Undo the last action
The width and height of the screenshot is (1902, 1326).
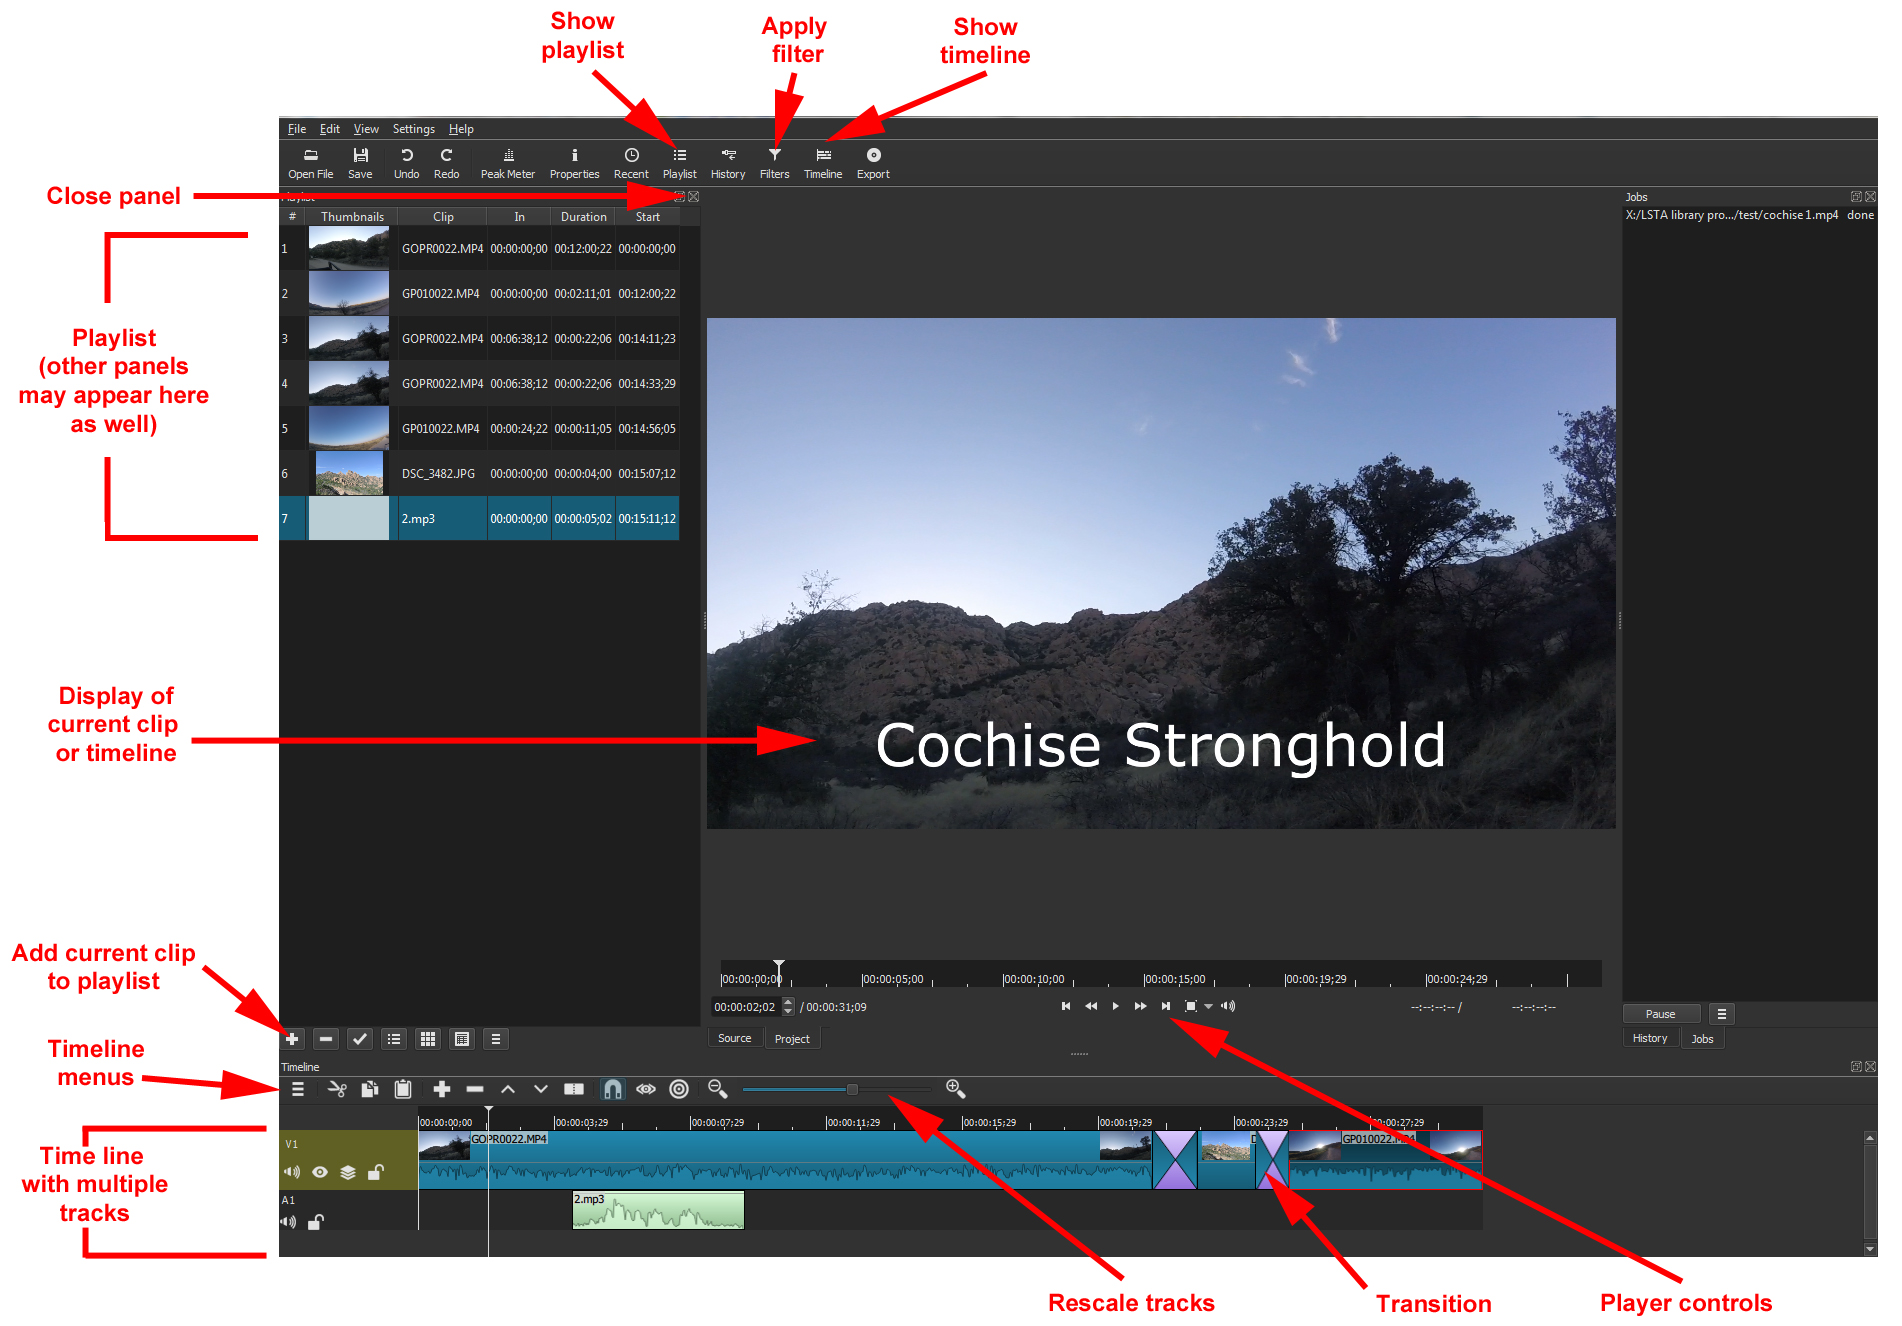[x=406, y=162]
